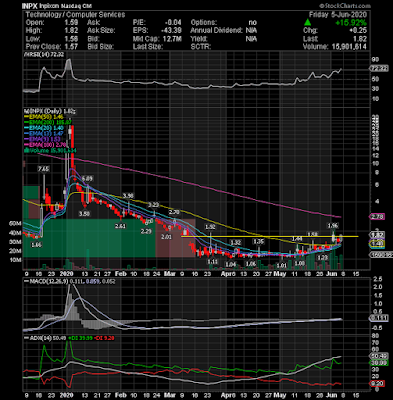
Task: Click the 1.66 price low label
Action: coord(36,245)
